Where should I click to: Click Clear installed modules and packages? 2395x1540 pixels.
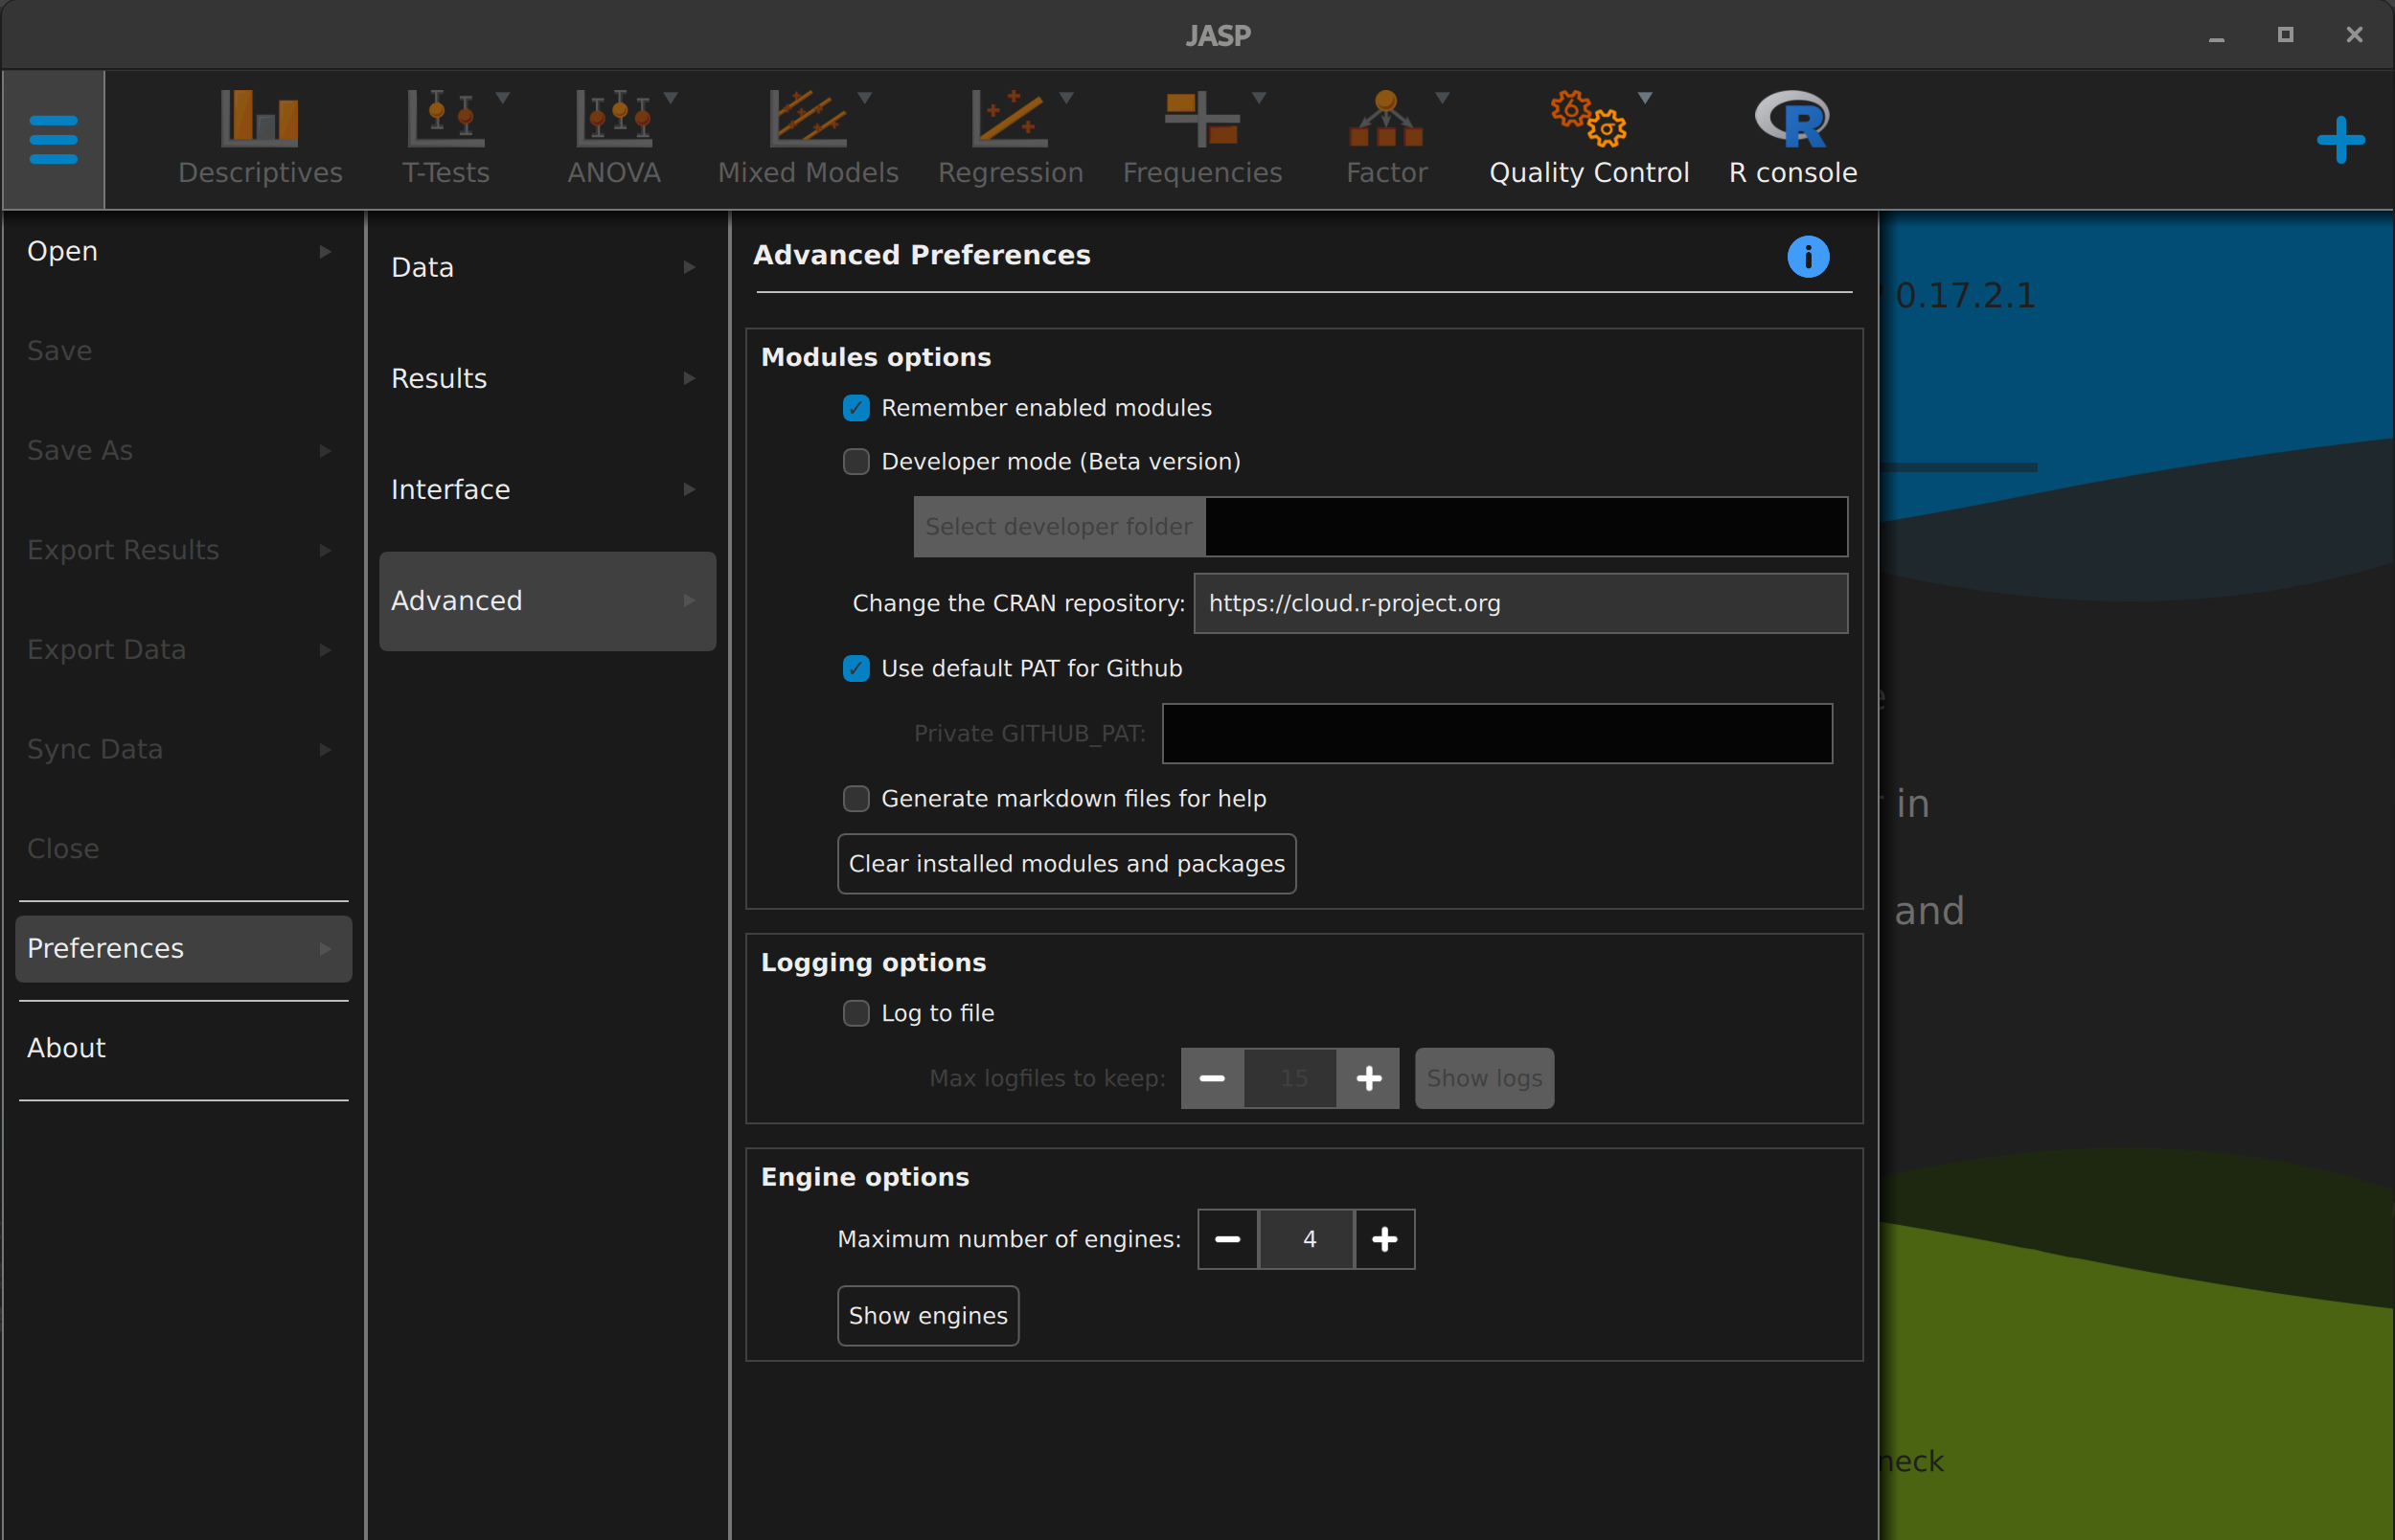pos(1066,863)
